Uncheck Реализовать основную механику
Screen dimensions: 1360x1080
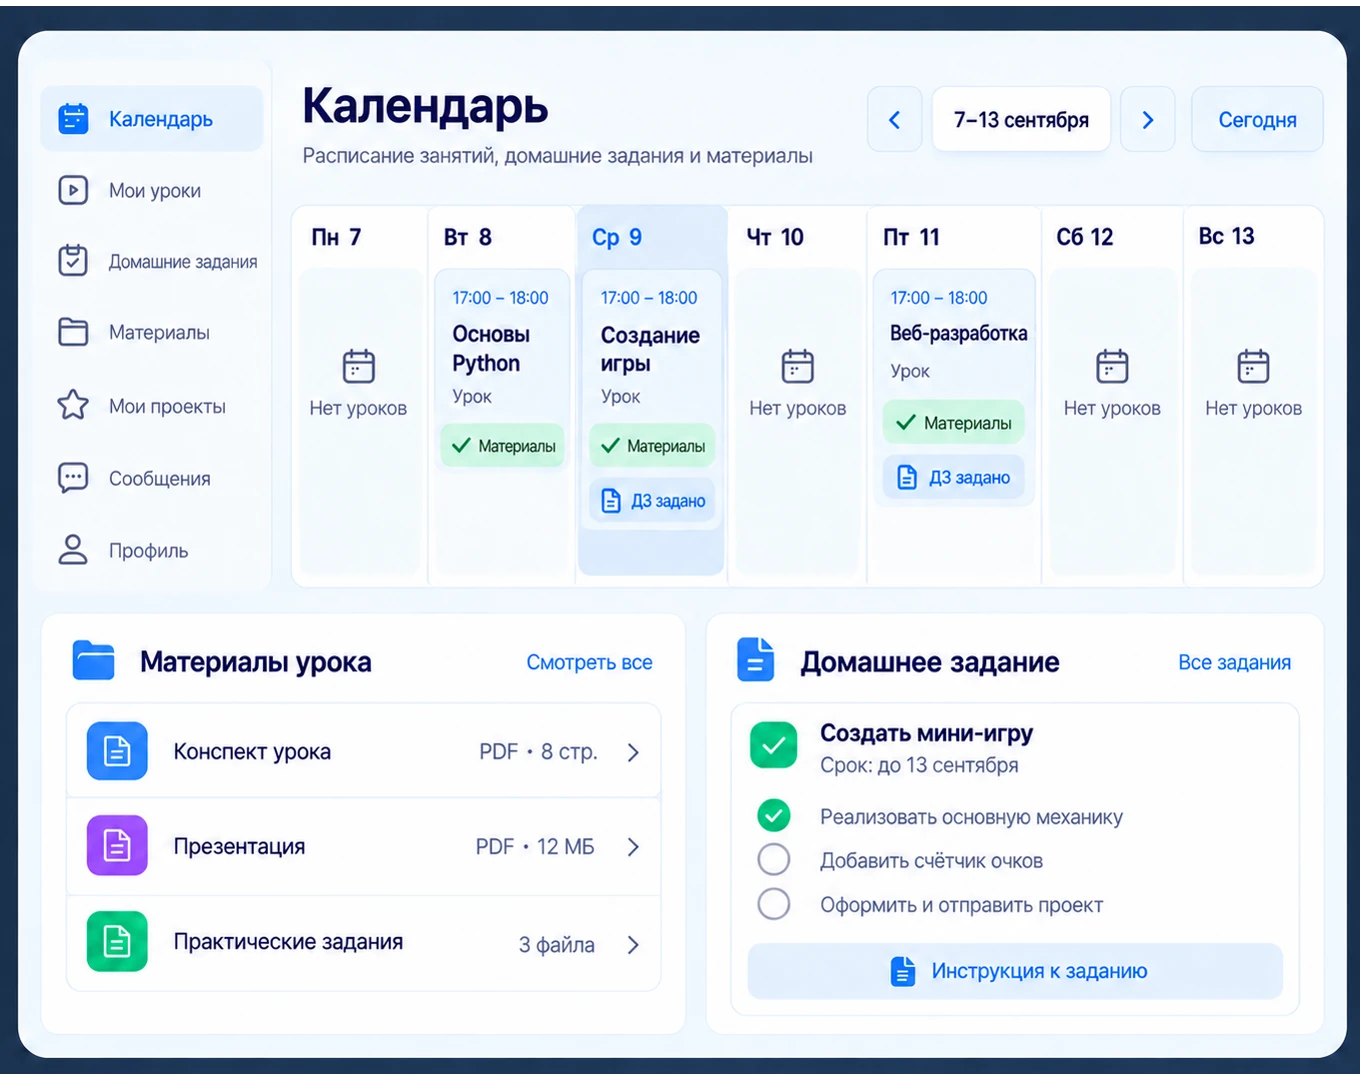click(x=774, y=816)
